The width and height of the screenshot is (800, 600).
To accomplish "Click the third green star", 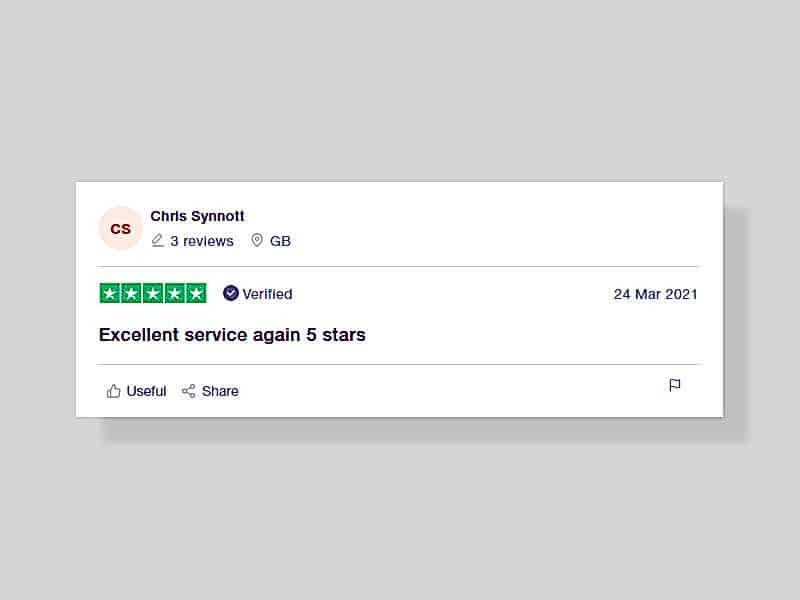I will (x=153, y=293).
